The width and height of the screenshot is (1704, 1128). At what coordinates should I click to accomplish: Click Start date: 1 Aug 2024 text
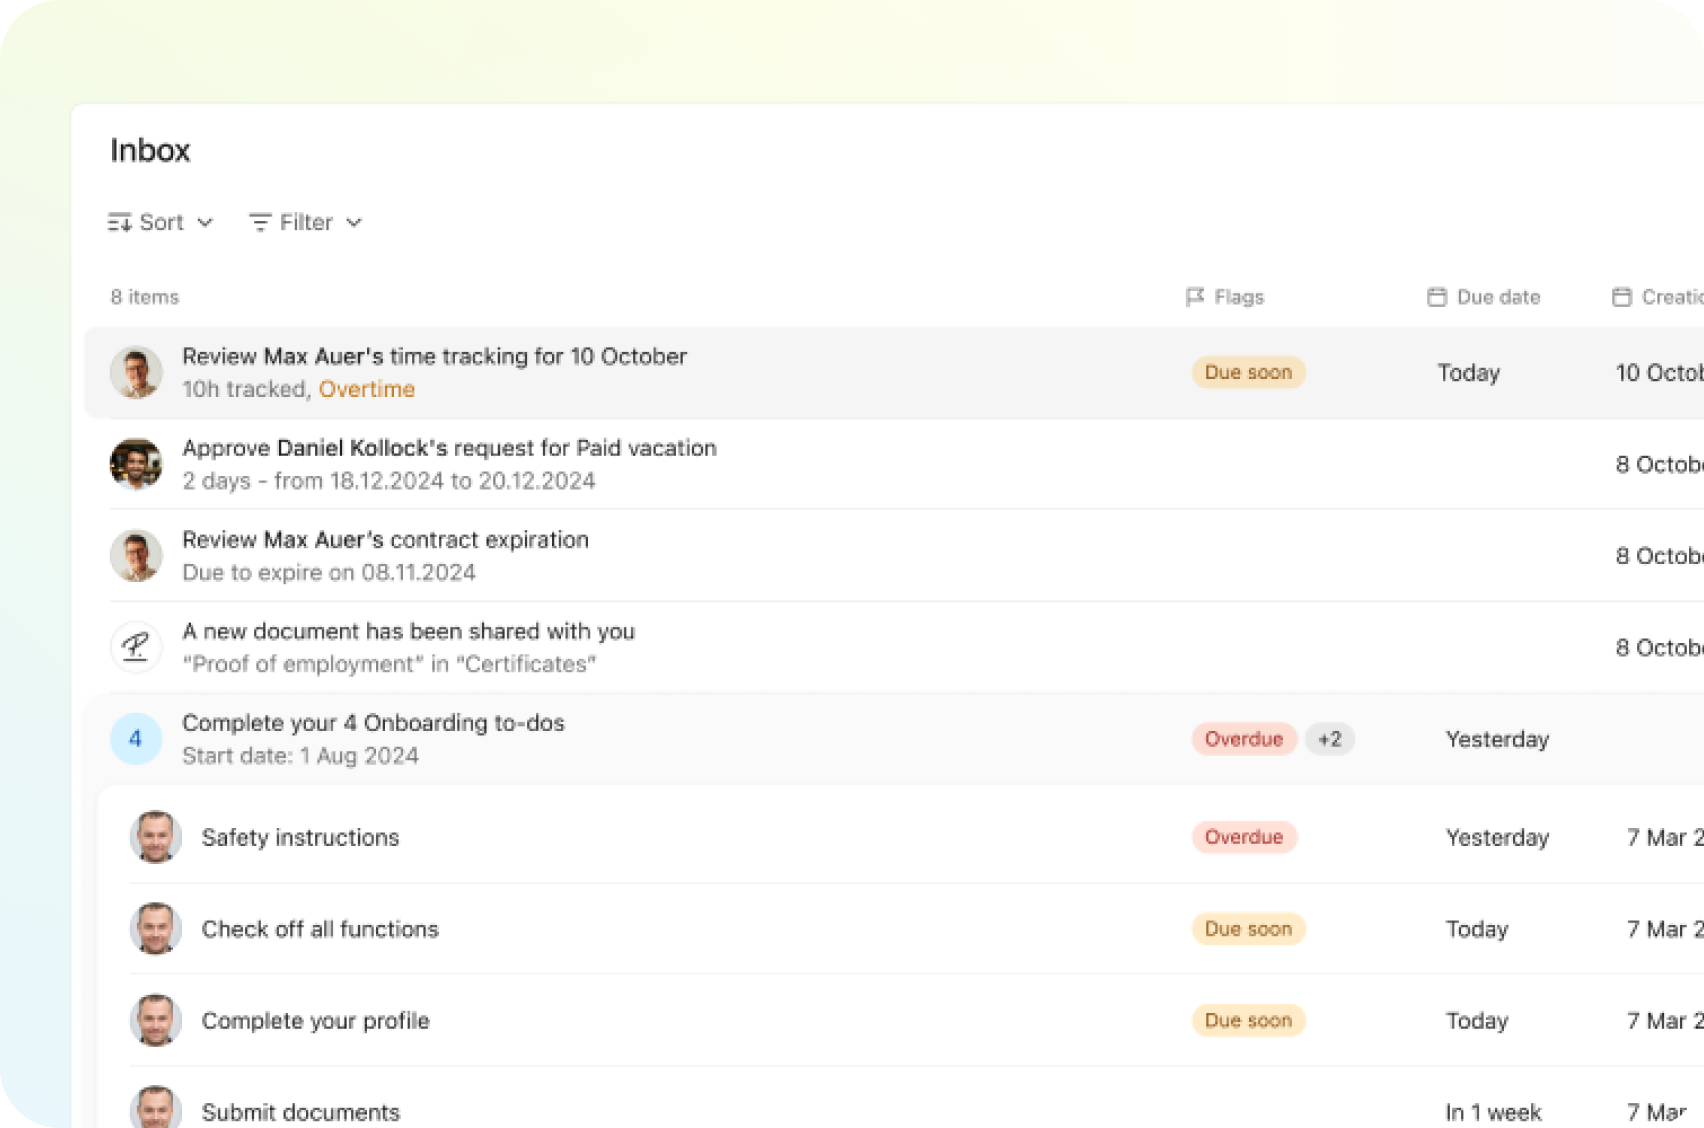(300, 756)
